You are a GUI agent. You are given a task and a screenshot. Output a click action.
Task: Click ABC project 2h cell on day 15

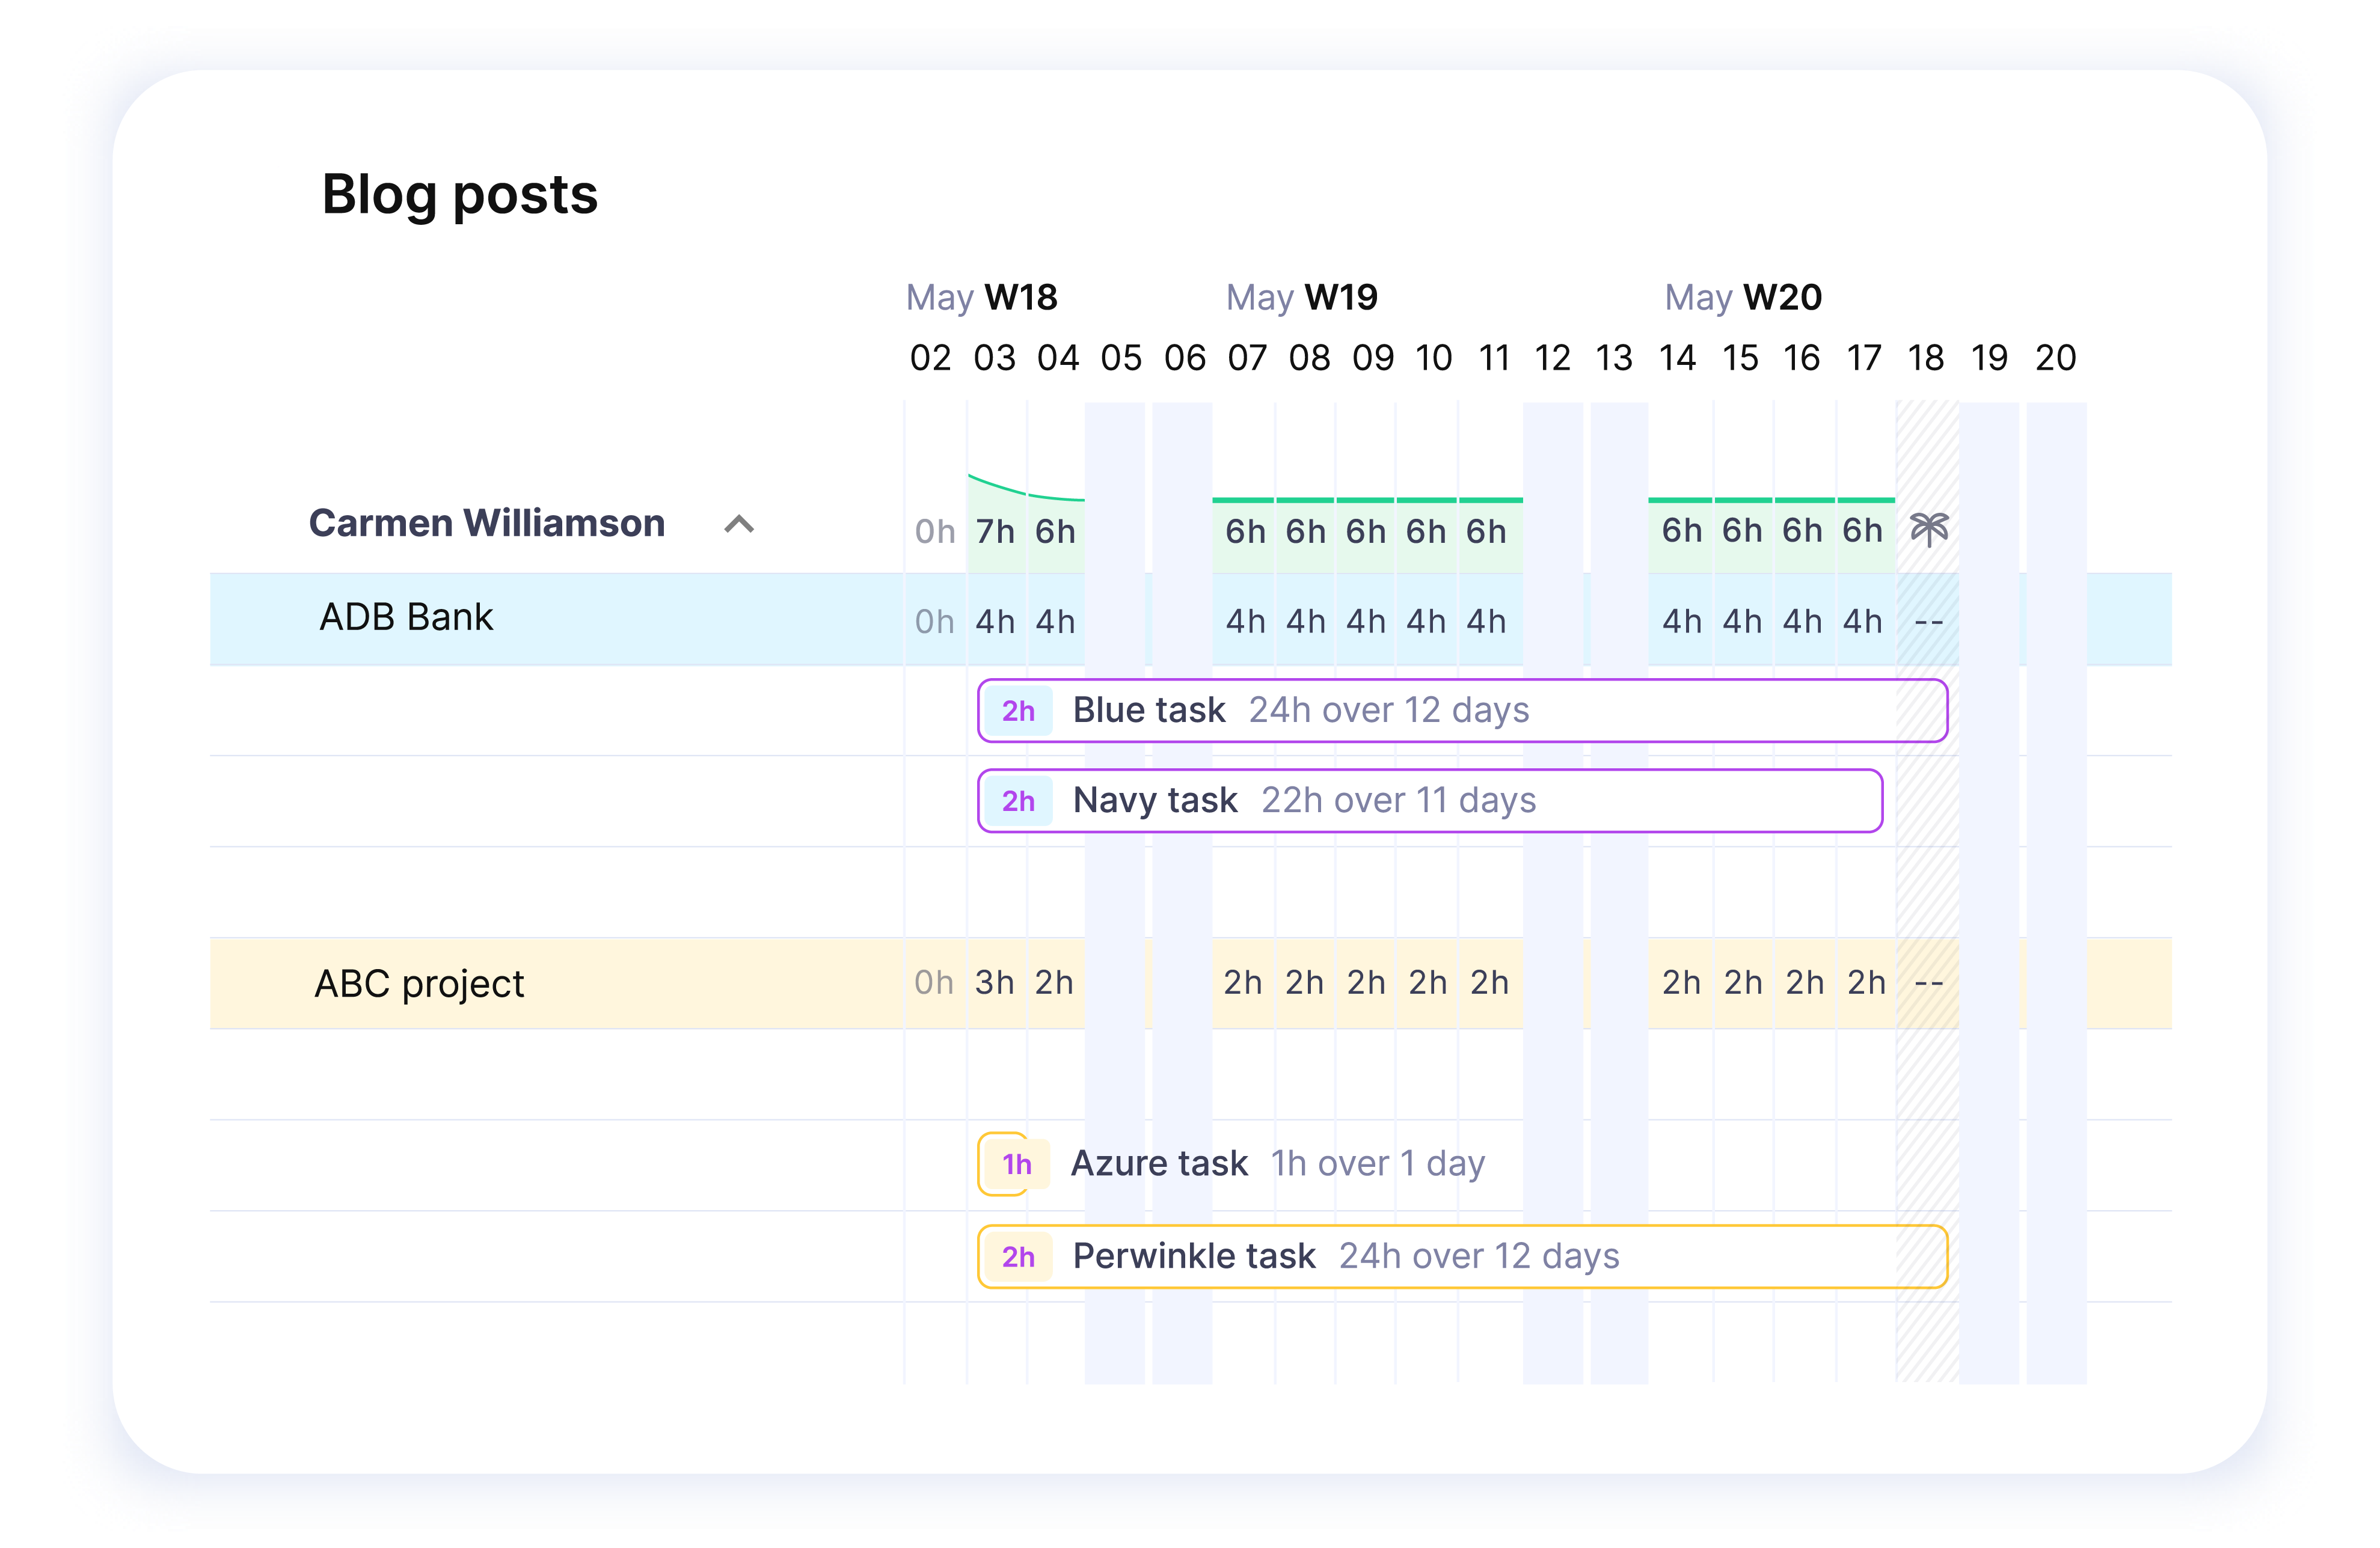tap(1744, 983)
